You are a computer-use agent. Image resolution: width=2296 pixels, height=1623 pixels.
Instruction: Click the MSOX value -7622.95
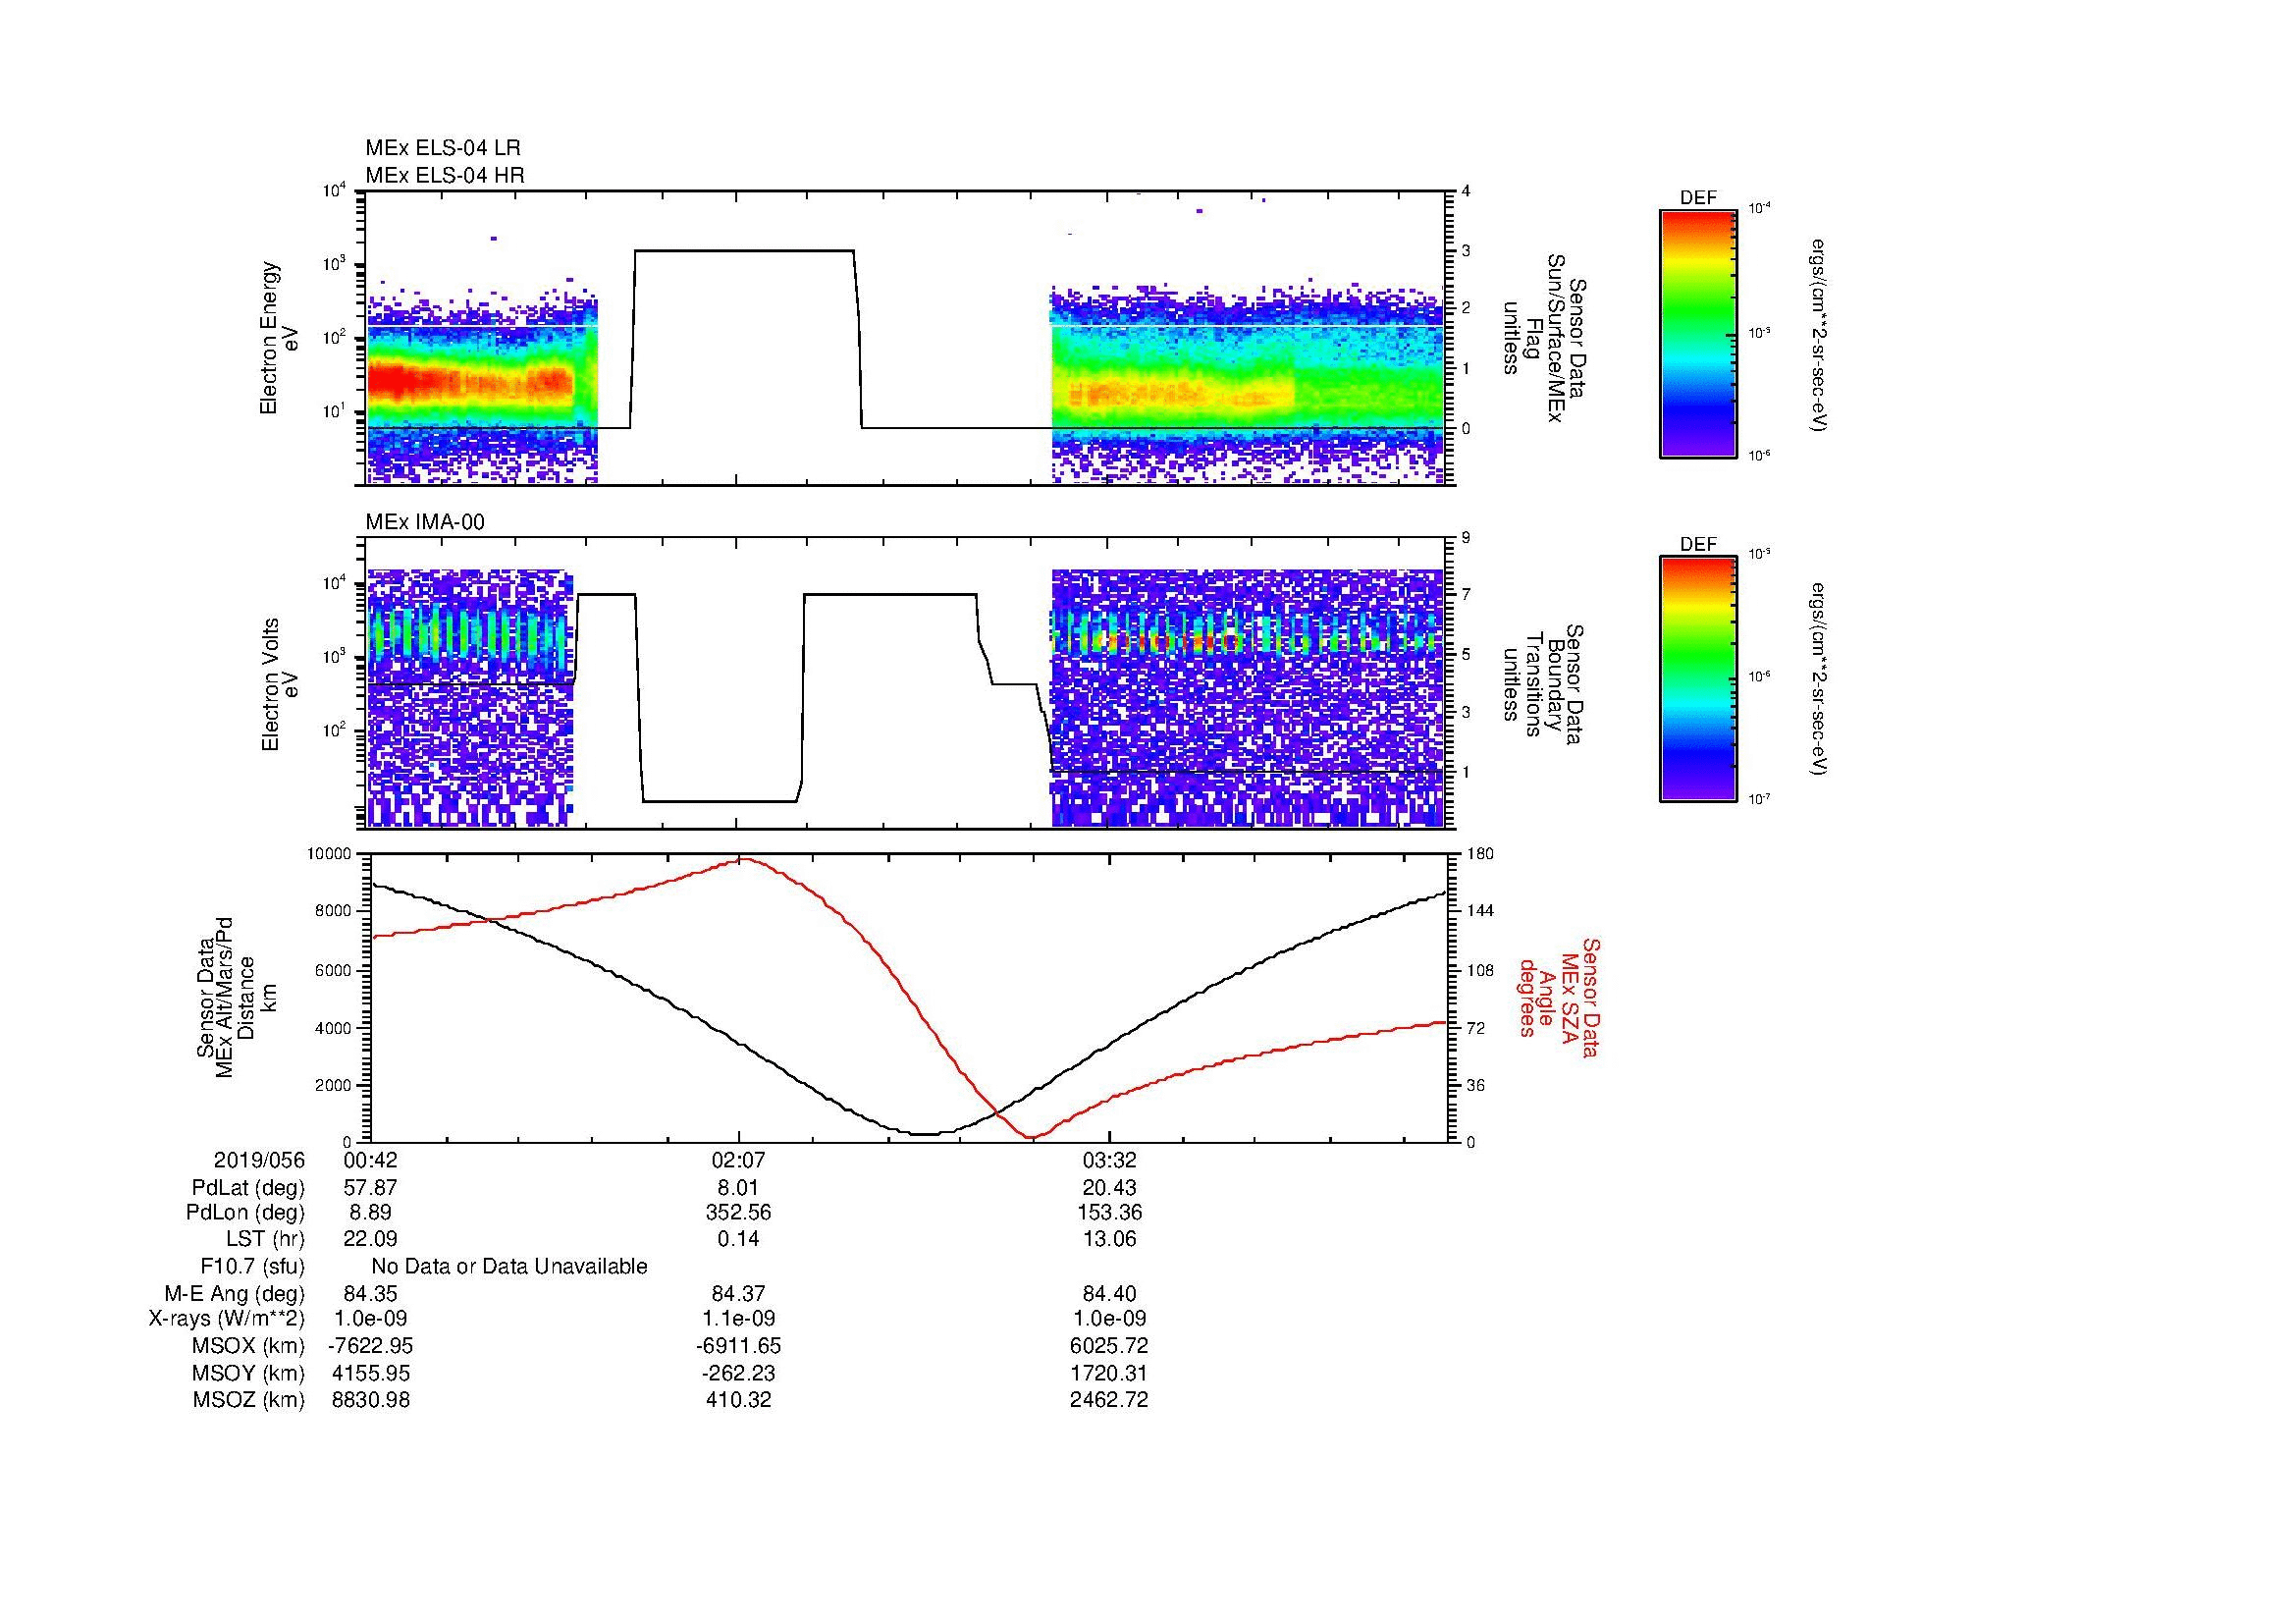click(x=370, y=1346)
